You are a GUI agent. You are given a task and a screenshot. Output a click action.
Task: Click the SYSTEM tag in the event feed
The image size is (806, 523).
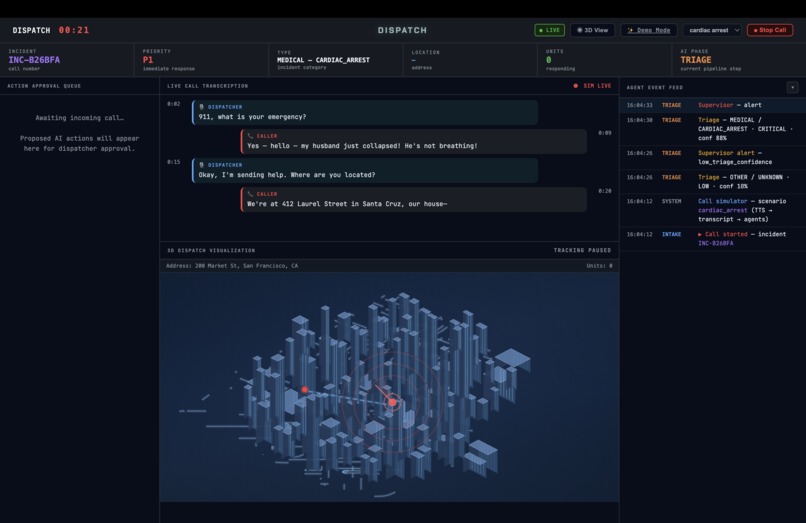click(671, 202)
